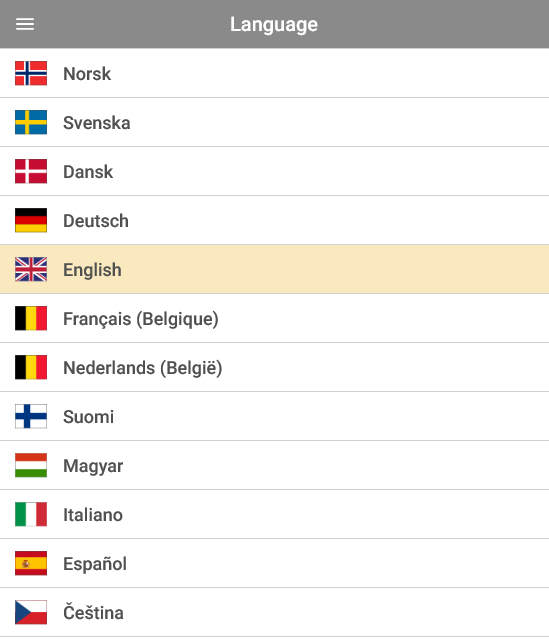
Task: Select Čeština at list bottom
Action: (x=274, y=612)
